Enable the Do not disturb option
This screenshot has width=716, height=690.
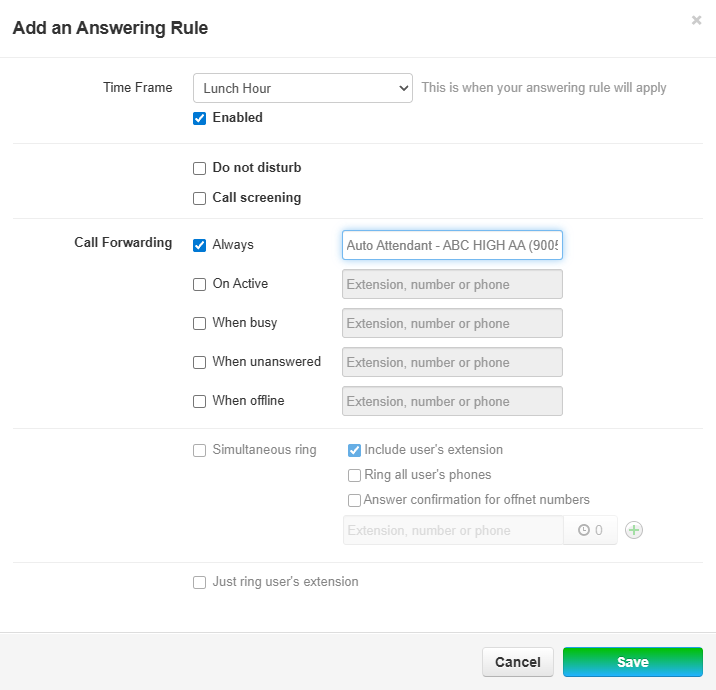click(x=199, y=168)
